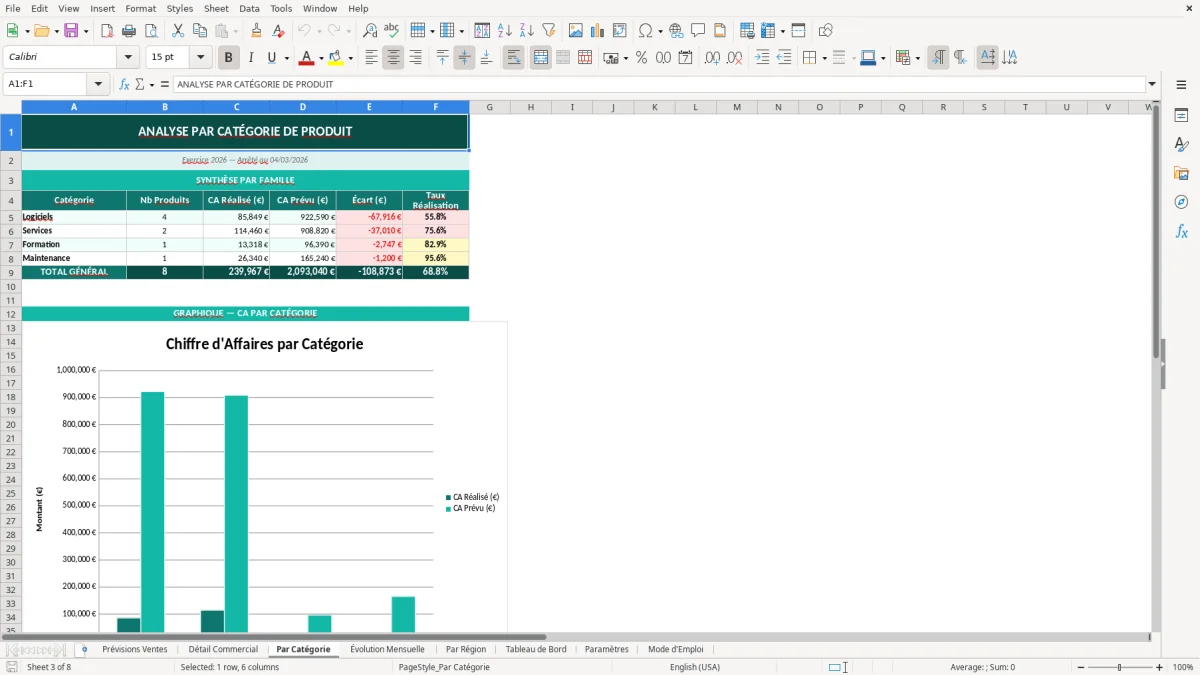Switch to Prévisions Ventes sheet tab
1200x675 pixels.
(x=135, y=649)
